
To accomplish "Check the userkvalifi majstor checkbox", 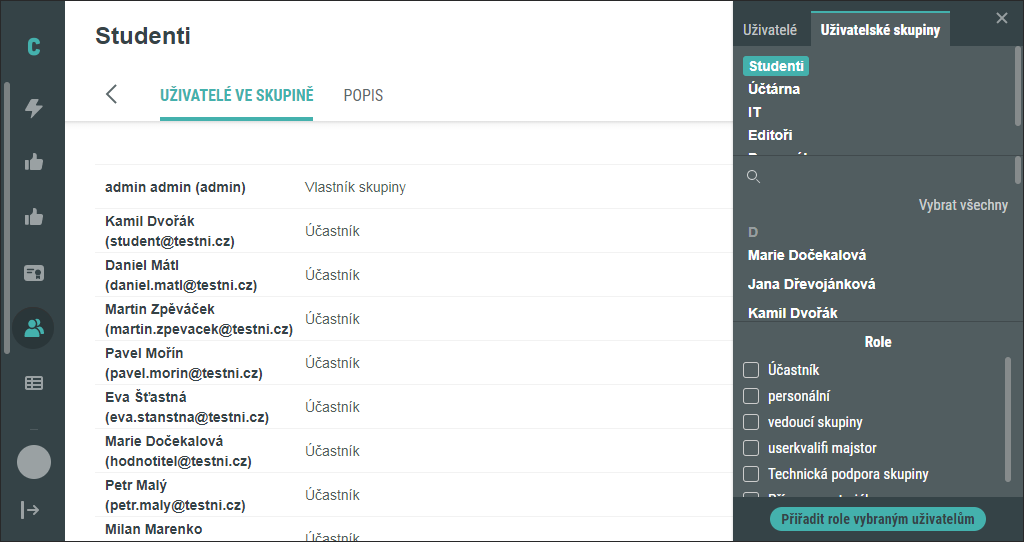I will (x=751, y=448).
